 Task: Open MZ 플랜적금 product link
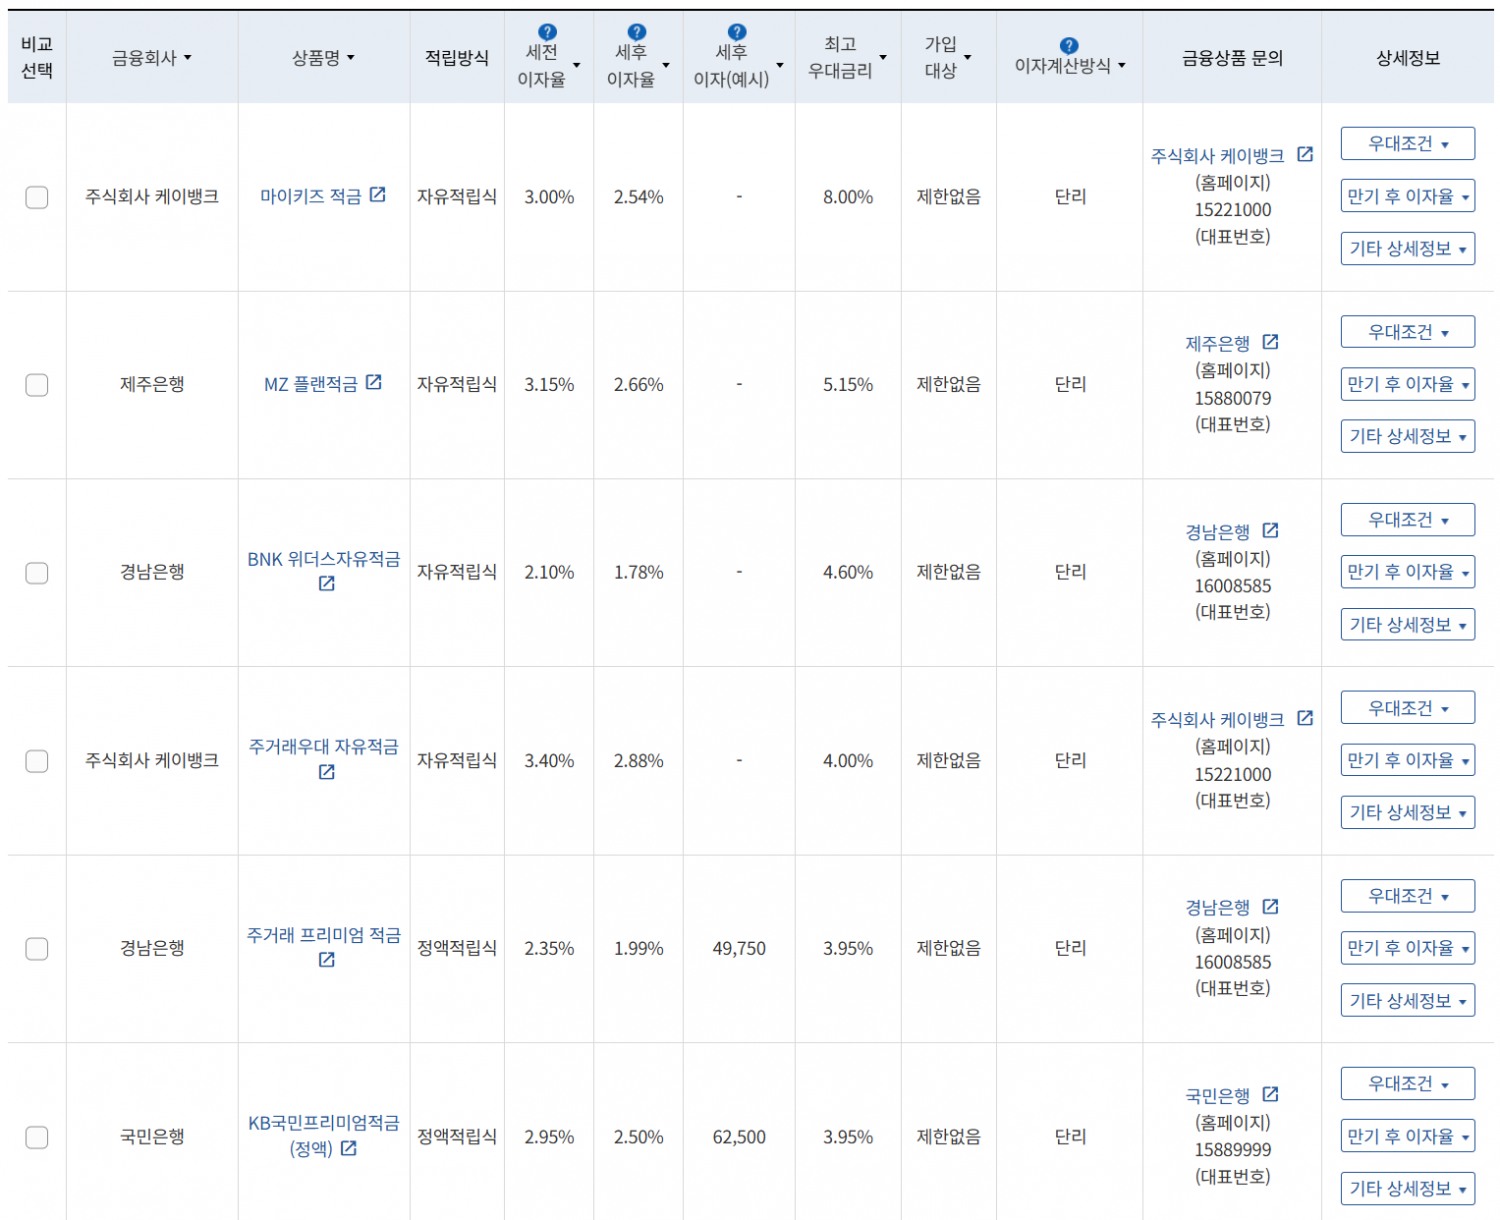pos(311,385)
